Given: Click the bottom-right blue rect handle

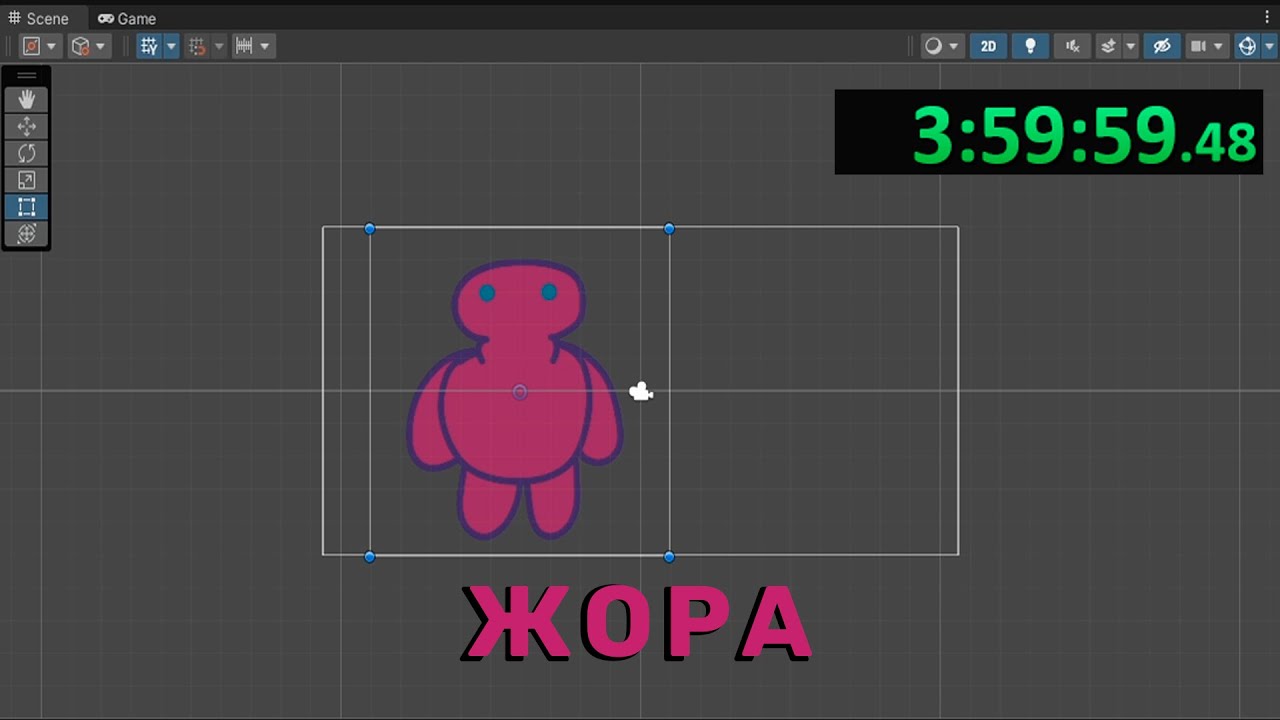Looking at the screenshot, I should [x=669, y=556].
